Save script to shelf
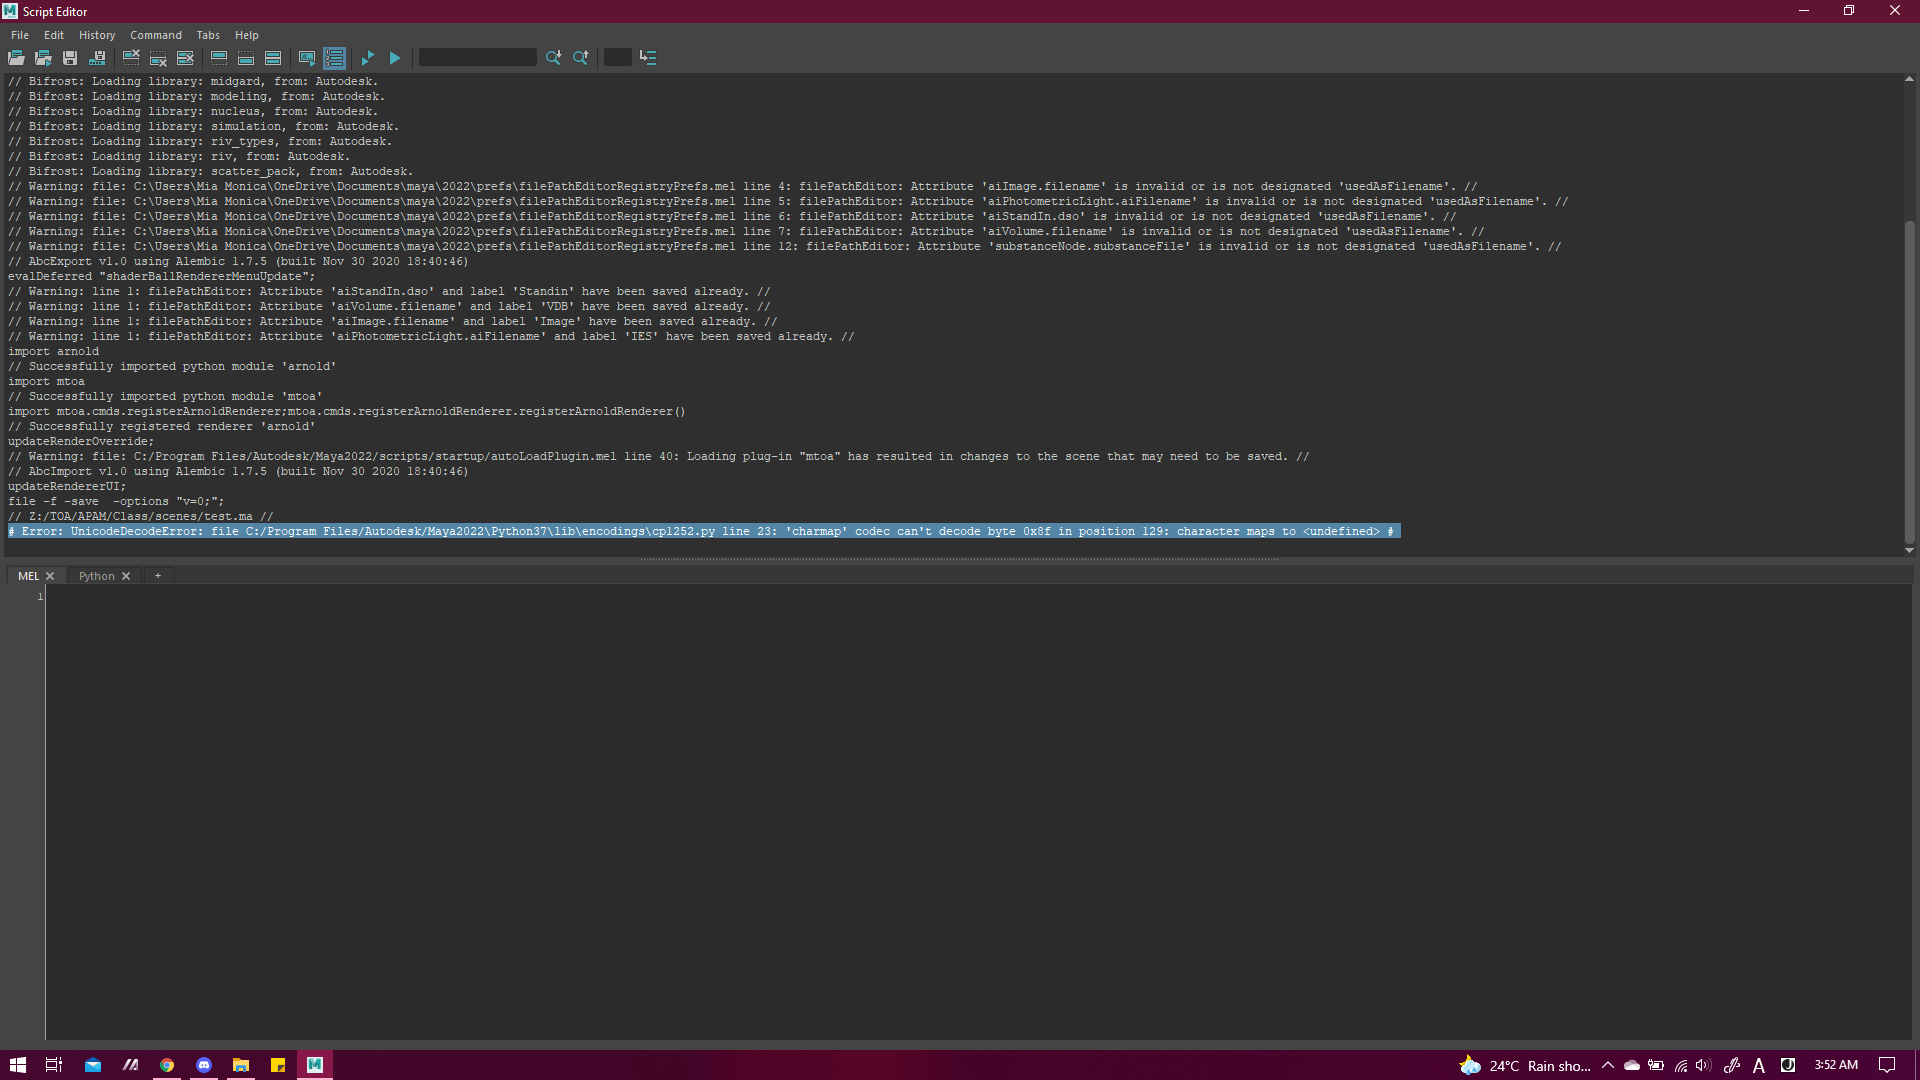The height and width of the screenshot is (1080, 1920). [97, 57]
